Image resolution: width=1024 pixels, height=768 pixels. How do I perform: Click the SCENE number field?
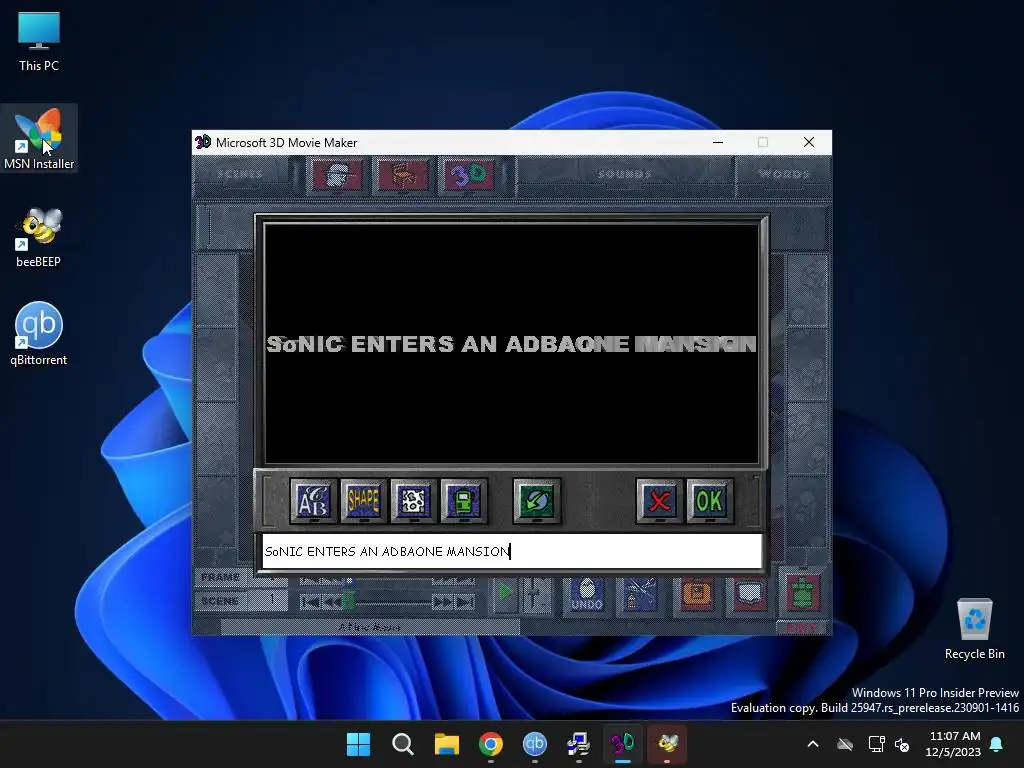coord(270,600)
